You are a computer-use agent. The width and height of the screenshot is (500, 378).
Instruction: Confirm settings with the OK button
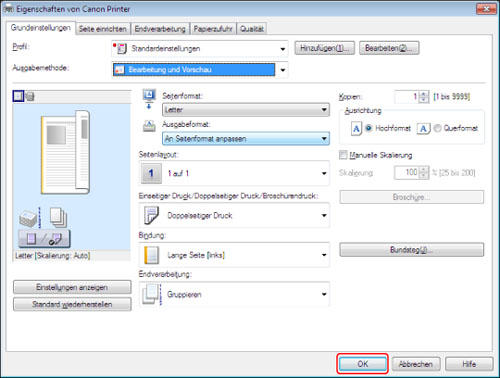pyautogui.click(x=363, y=364)
